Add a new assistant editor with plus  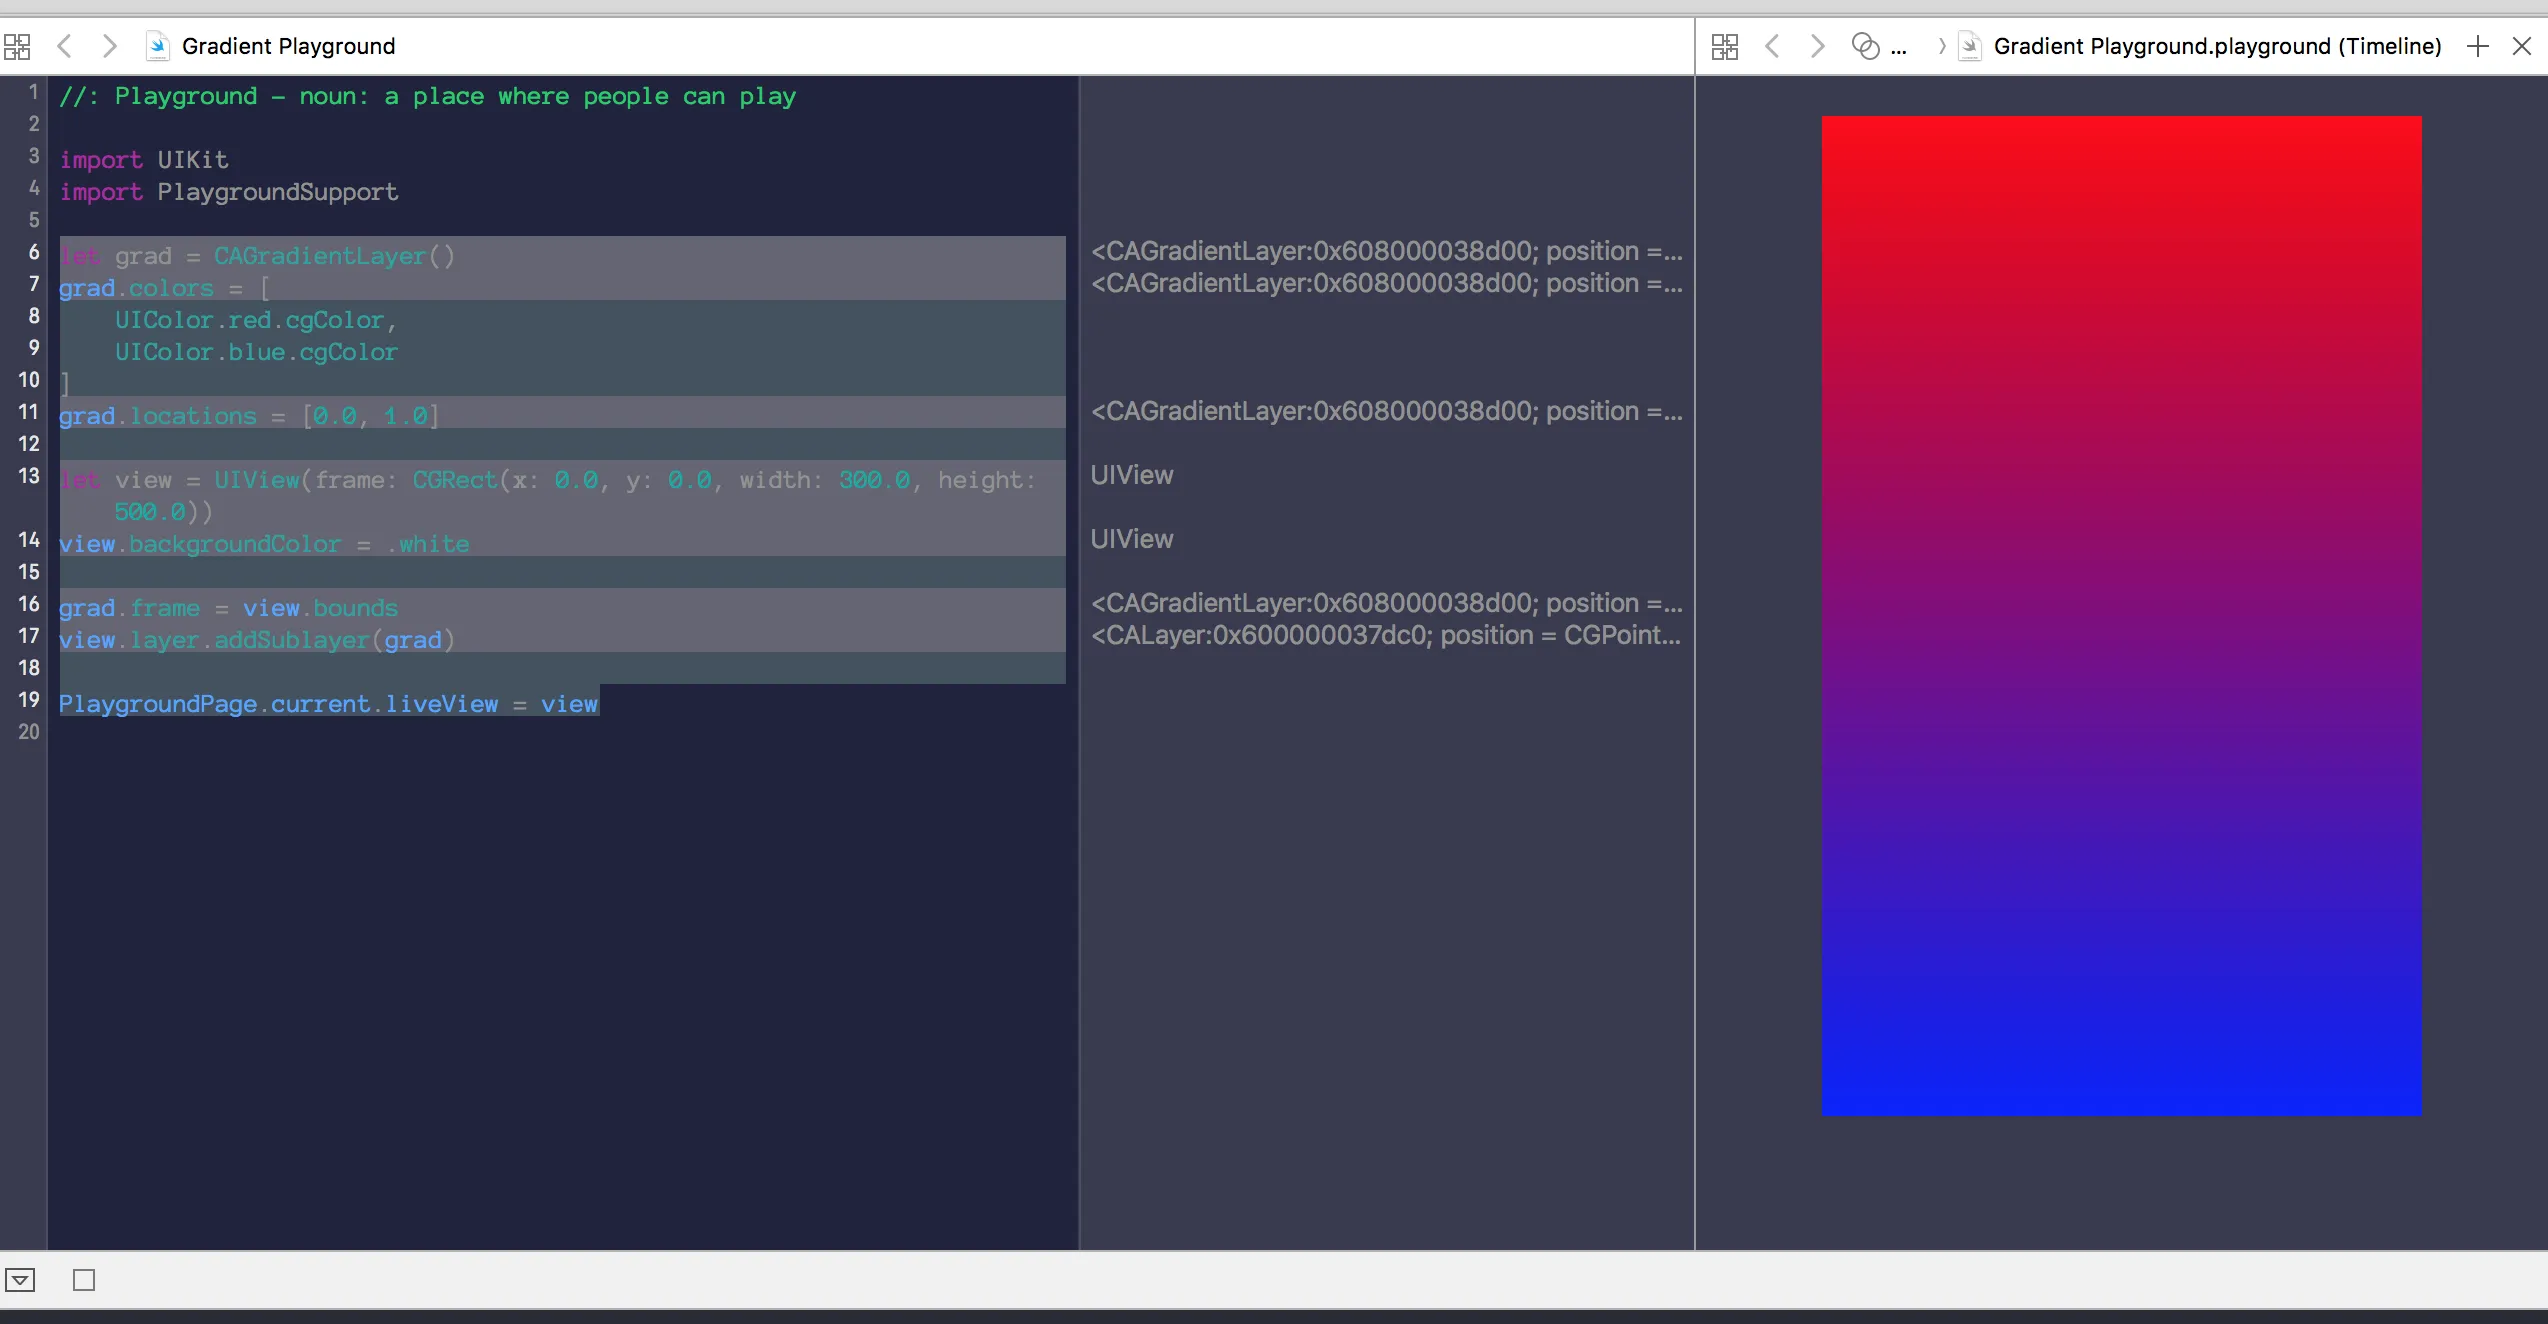tap(2478, 46)
